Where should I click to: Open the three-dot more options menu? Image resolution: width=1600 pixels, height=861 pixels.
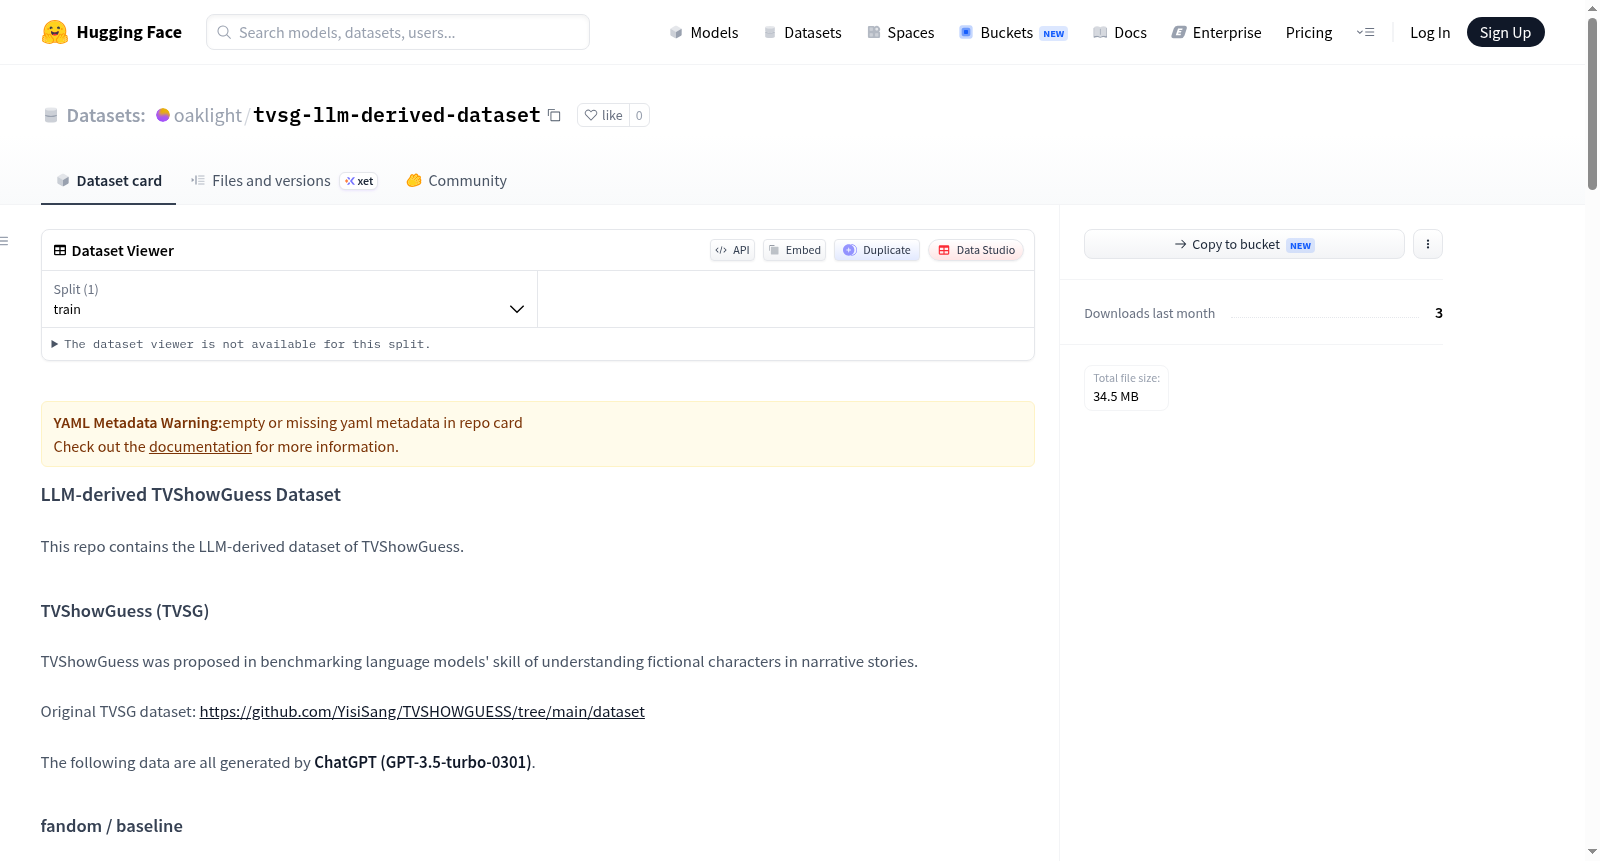[1428, 244]
